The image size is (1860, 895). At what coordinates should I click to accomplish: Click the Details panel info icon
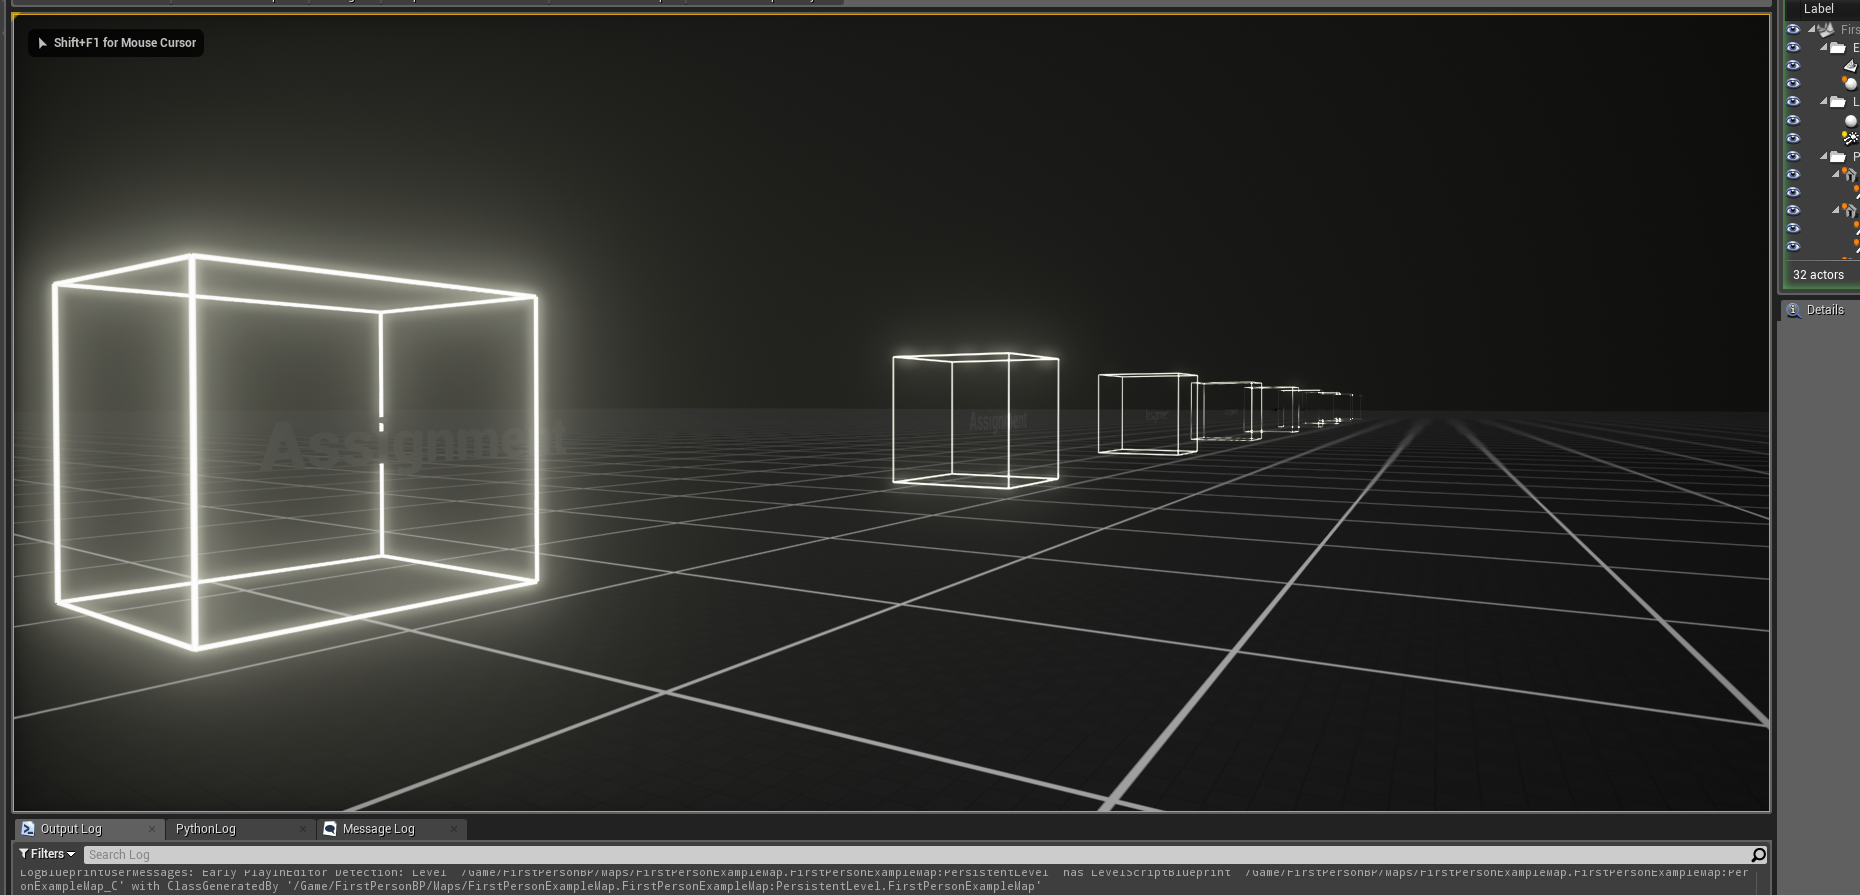(x=1793, y=310)
